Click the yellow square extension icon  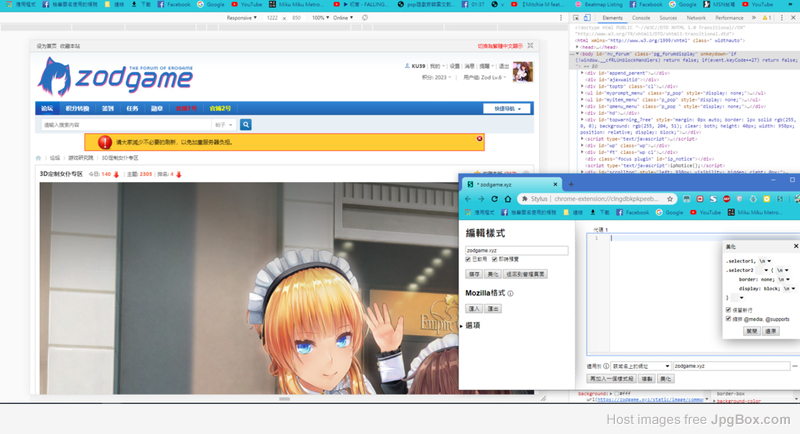pos(766,199)
